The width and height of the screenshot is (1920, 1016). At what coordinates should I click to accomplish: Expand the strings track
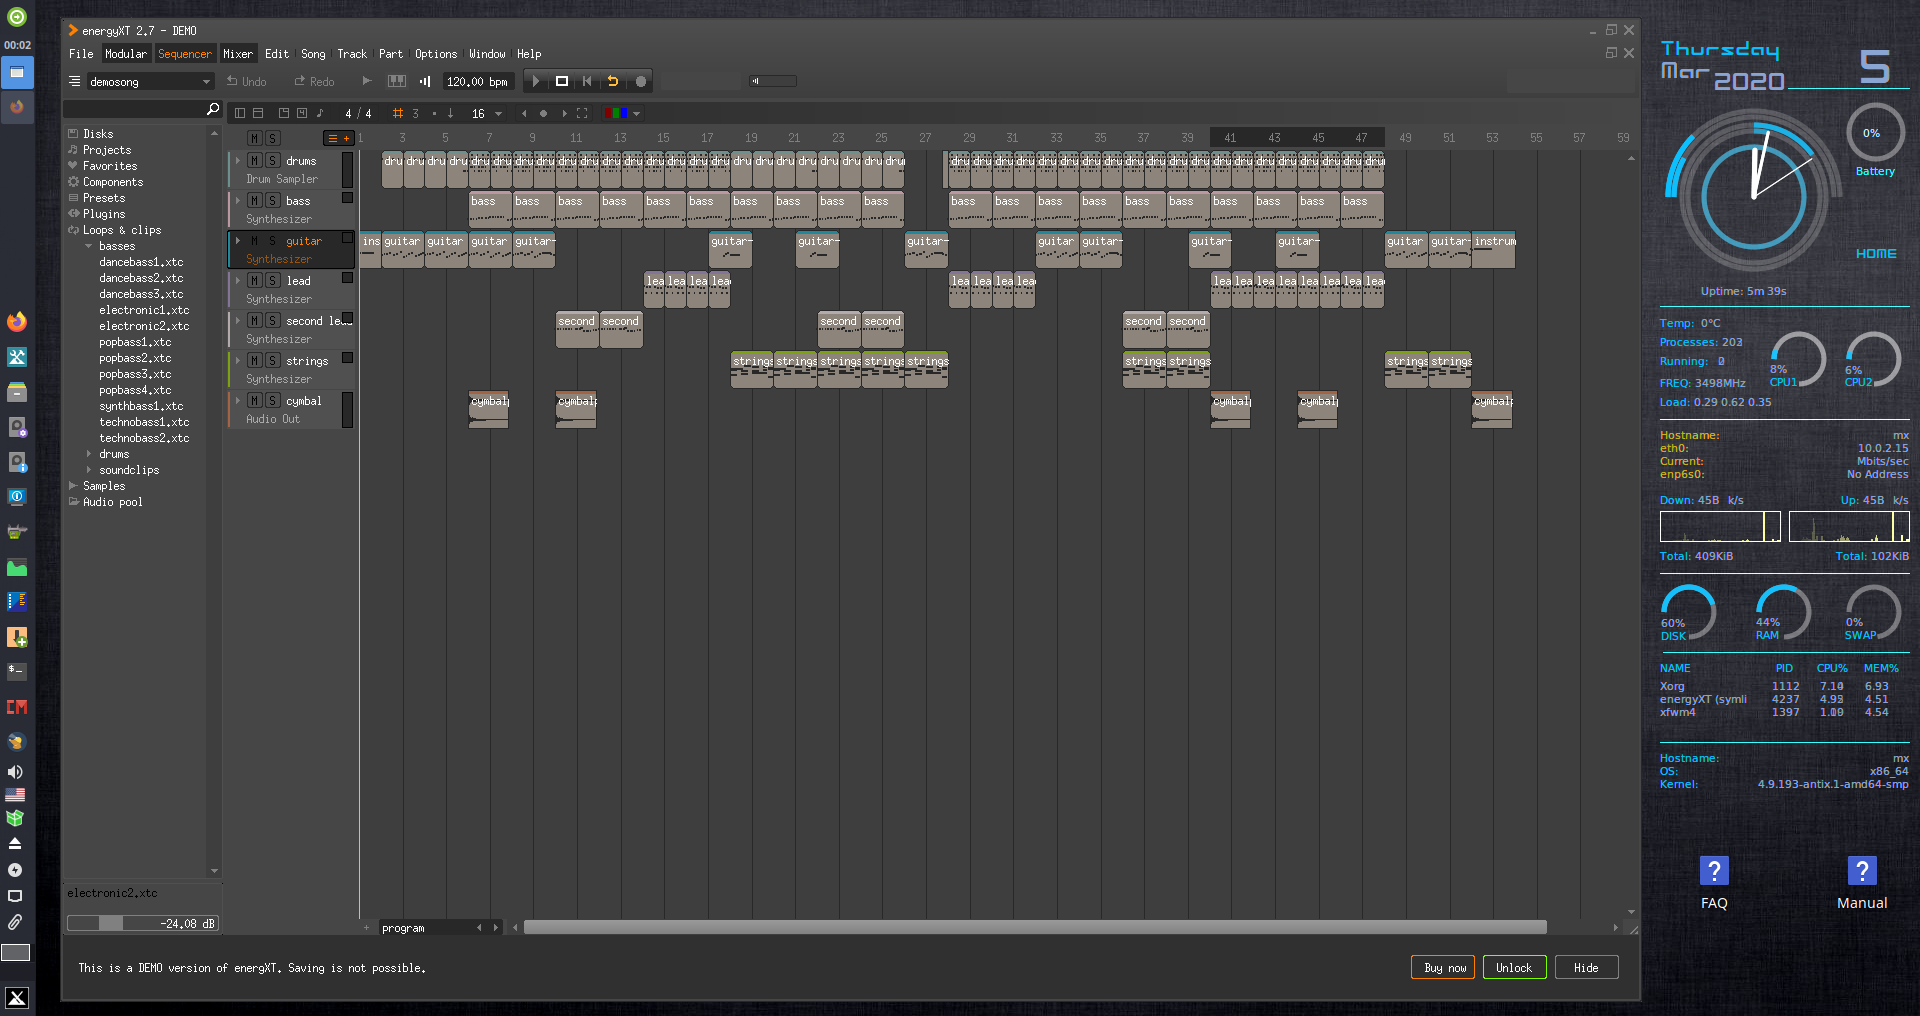pos(238,361)
